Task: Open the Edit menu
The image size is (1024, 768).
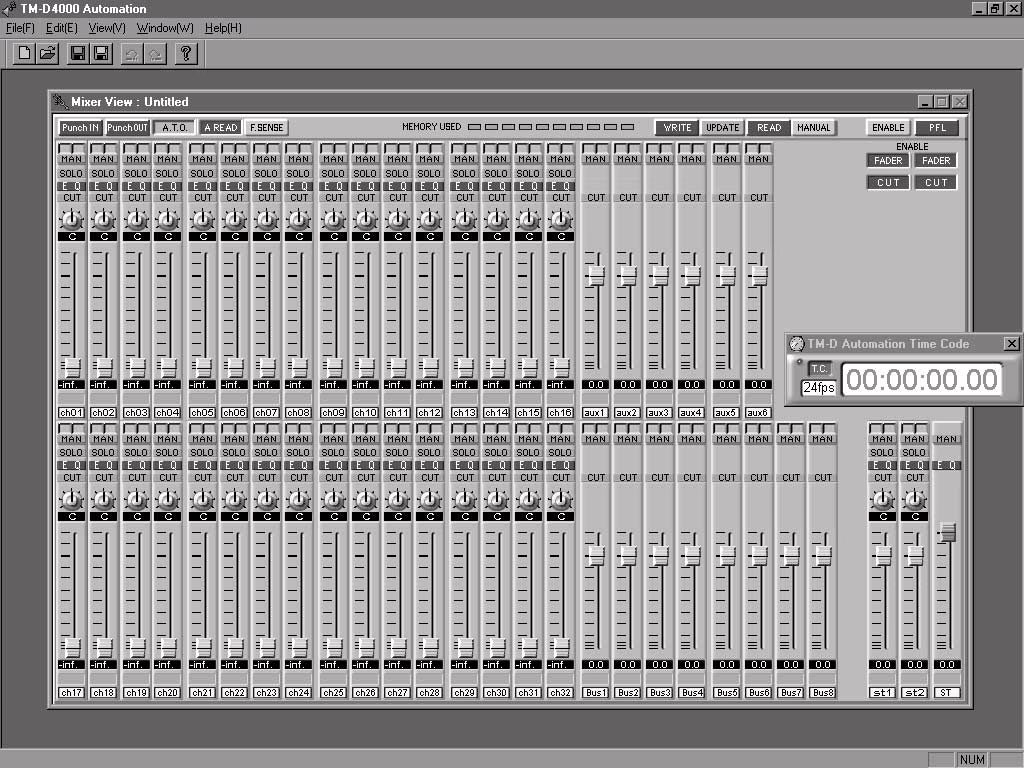Action: (61, 28)
